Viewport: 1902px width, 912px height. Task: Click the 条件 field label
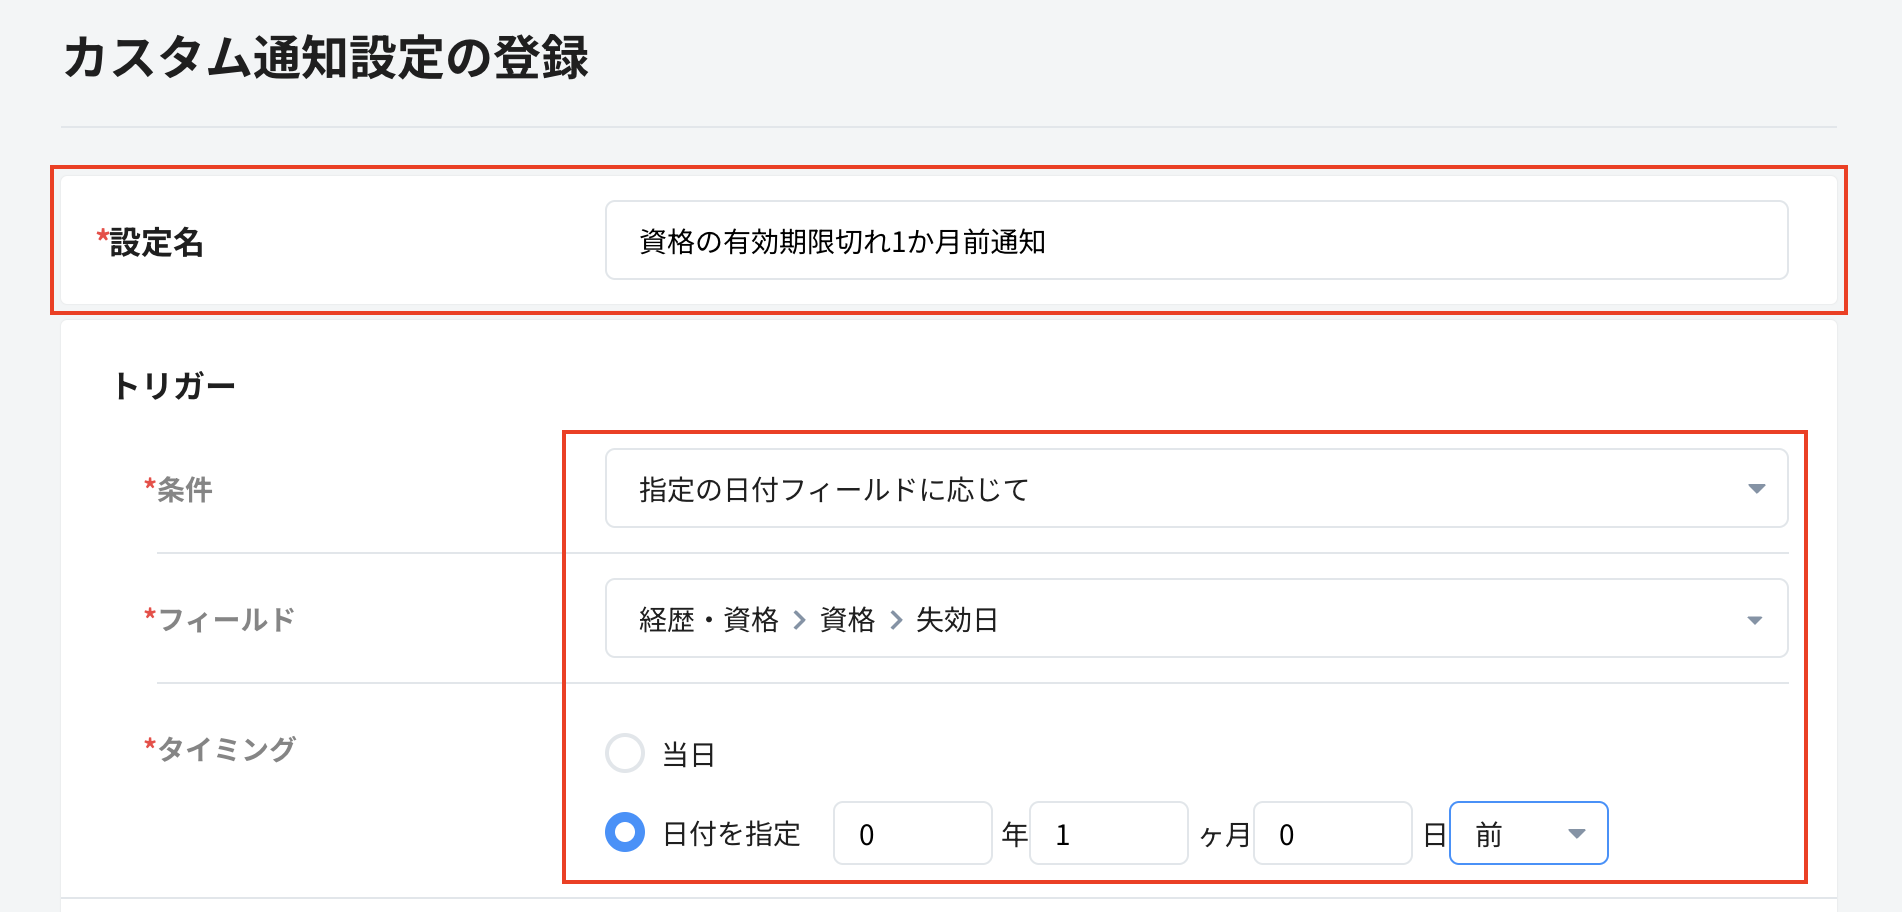(x=184, y=490)
